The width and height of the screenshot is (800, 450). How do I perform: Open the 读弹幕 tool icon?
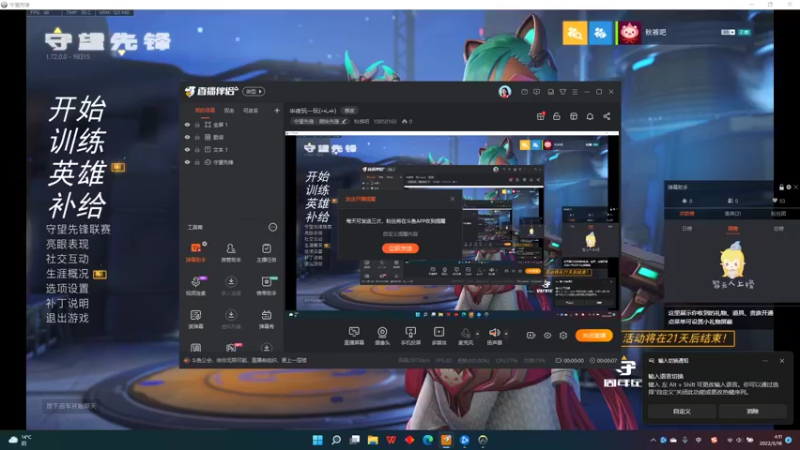click(x=196, y=319)
